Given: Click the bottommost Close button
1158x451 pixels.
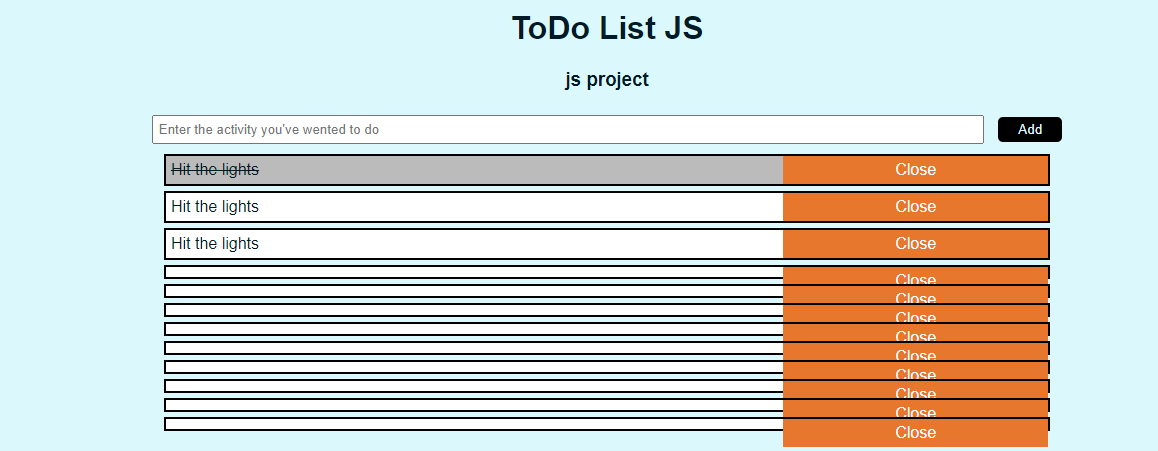Looking at the screenshot, I should point(916,433).
